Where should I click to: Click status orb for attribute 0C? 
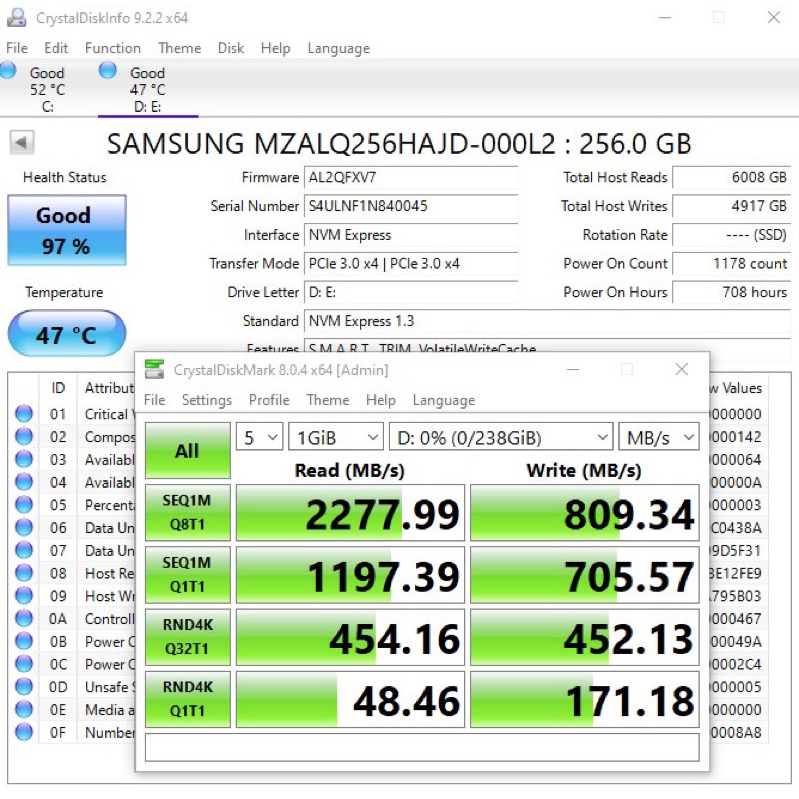pos(24,663)
